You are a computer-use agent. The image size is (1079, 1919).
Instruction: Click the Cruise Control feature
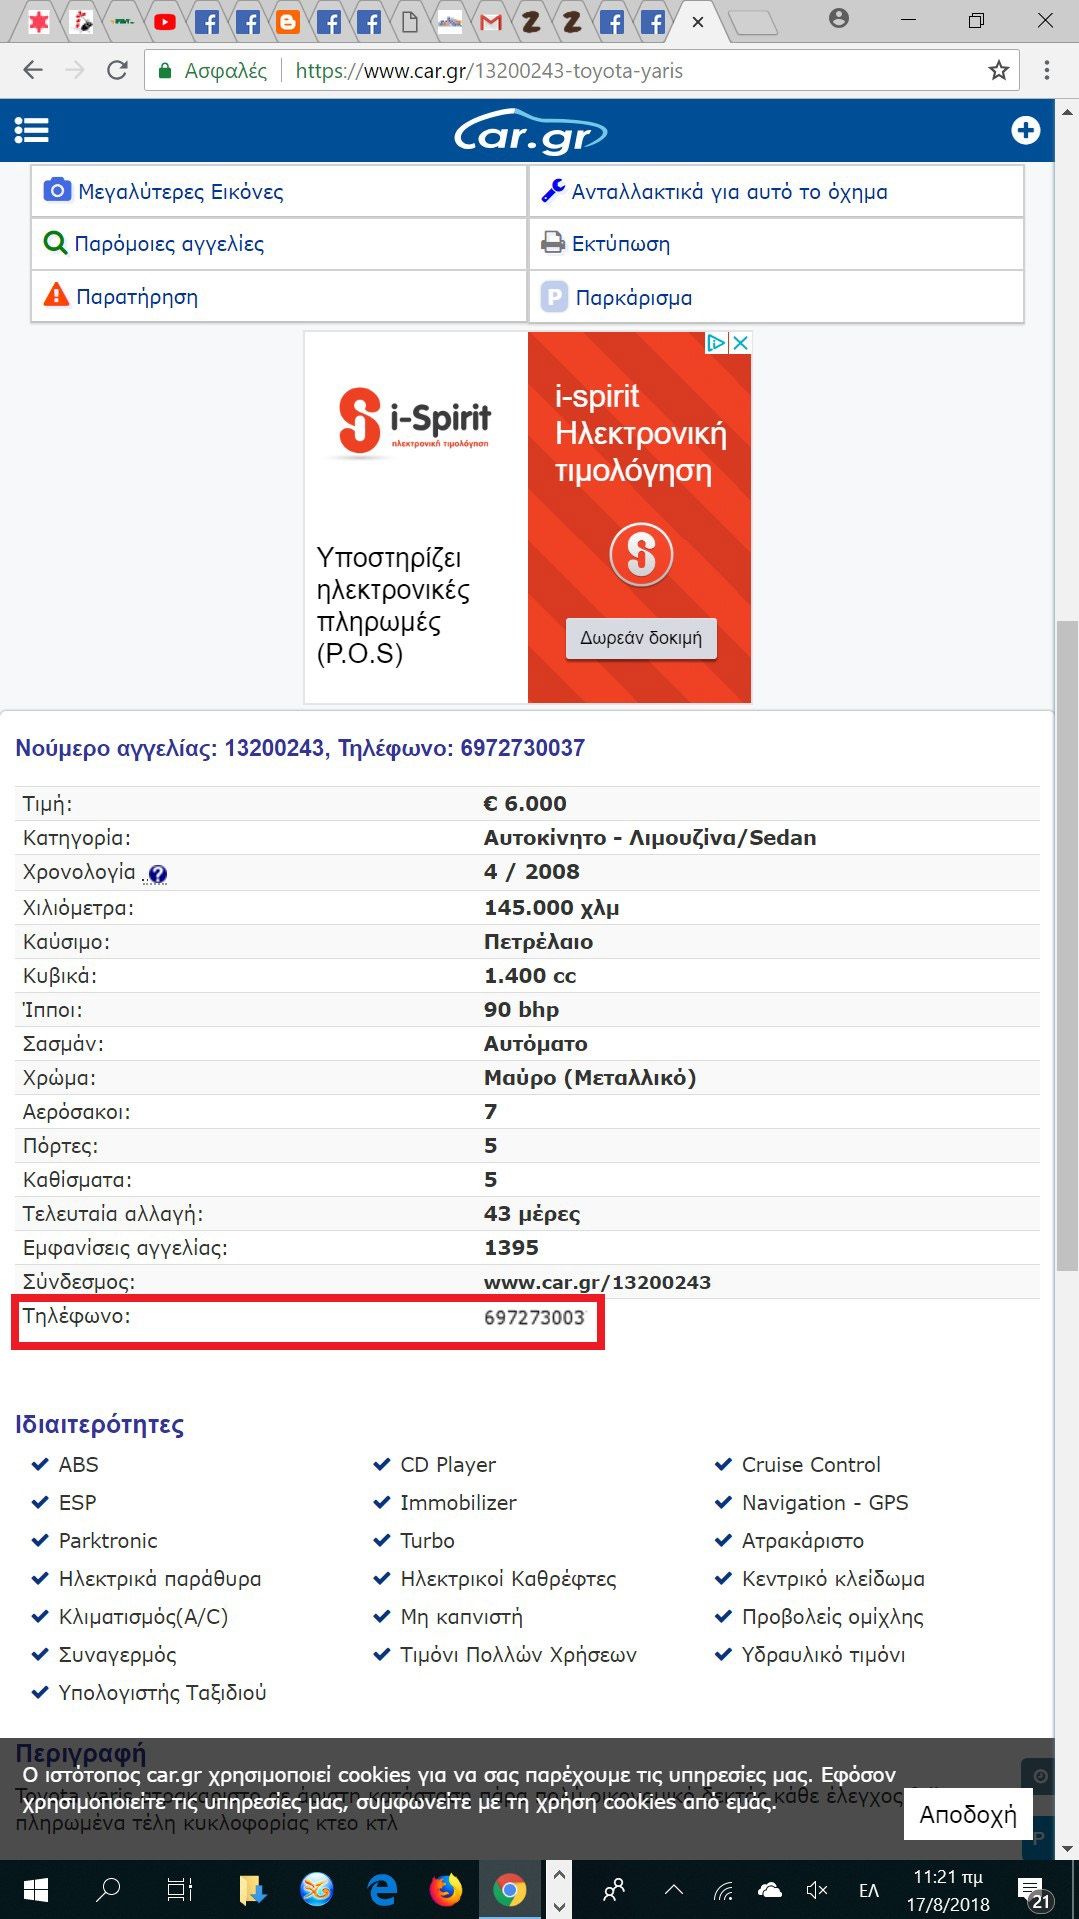811,1465
